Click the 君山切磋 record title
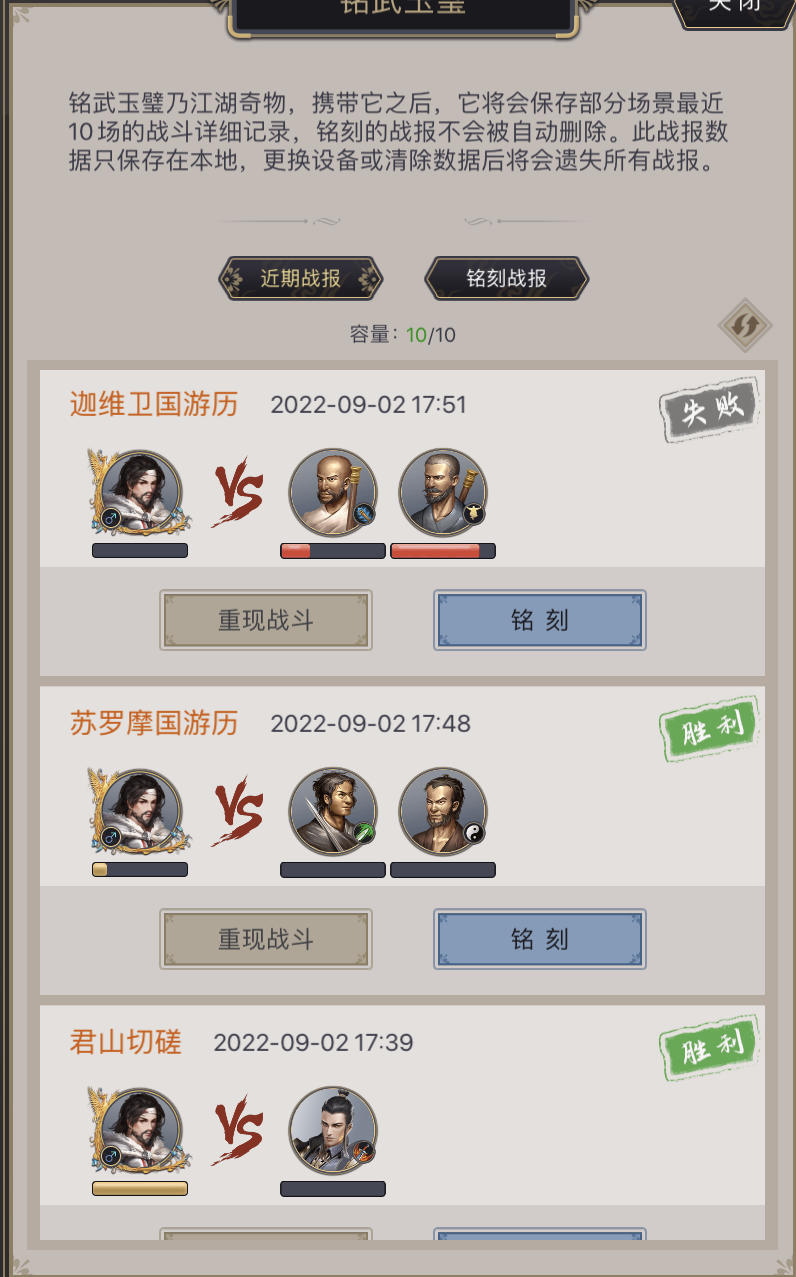This screenshot has width=796, height=1277. click(x=126, y=1043)
